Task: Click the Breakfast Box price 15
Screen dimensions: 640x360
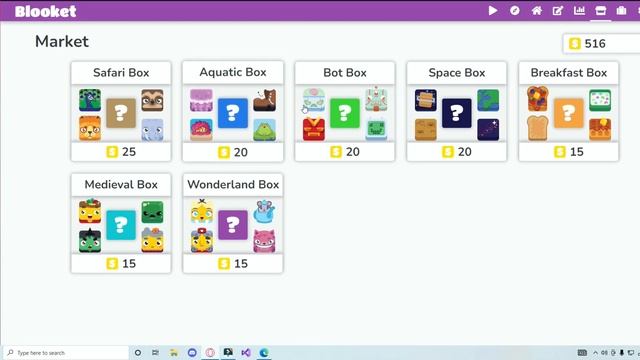Action: [x=569, y=152]
